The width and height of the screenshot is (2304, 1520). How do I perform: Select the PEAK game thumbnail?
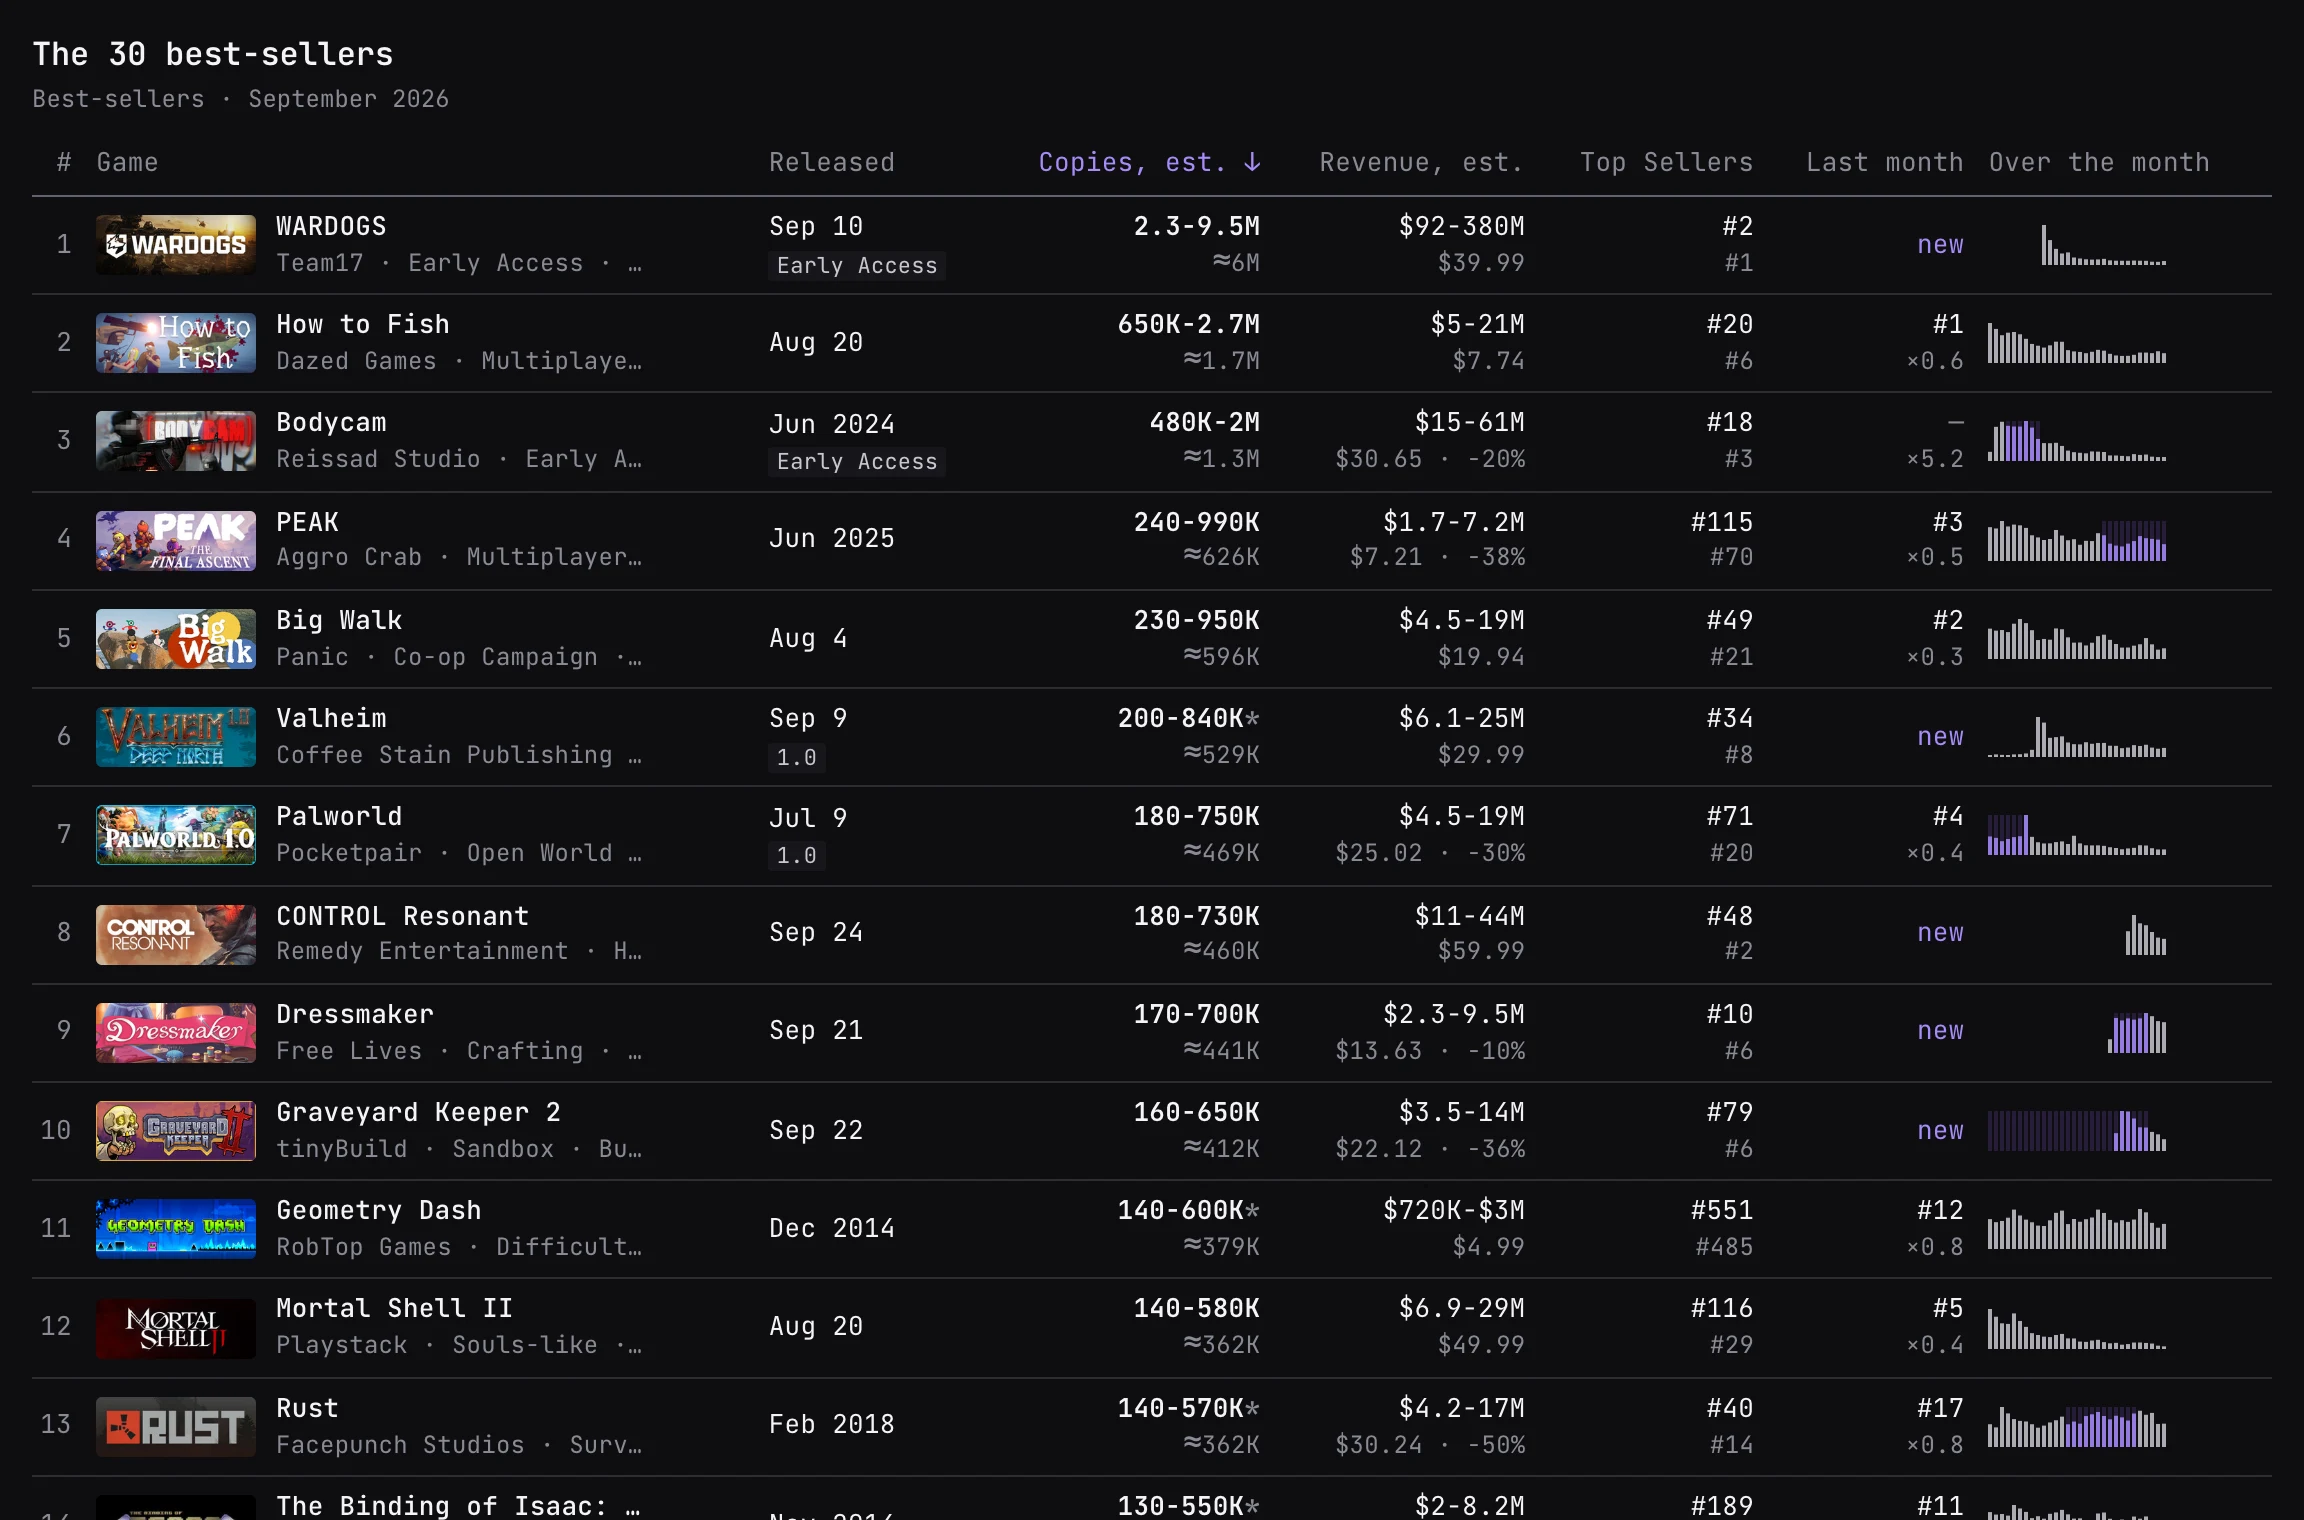[176, 541]
